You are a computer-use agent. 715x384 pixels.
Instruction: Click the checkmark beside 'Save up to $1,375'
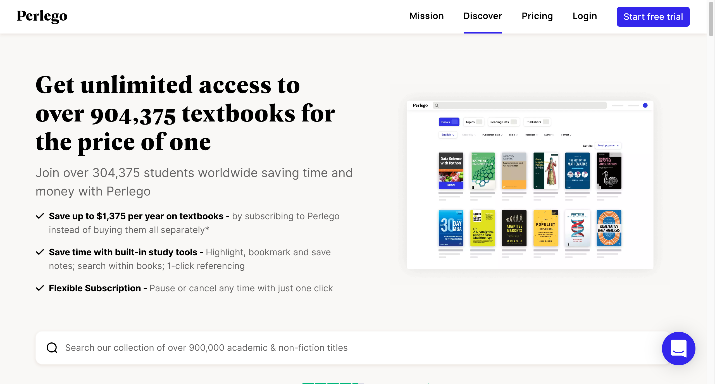pos(40,216)
